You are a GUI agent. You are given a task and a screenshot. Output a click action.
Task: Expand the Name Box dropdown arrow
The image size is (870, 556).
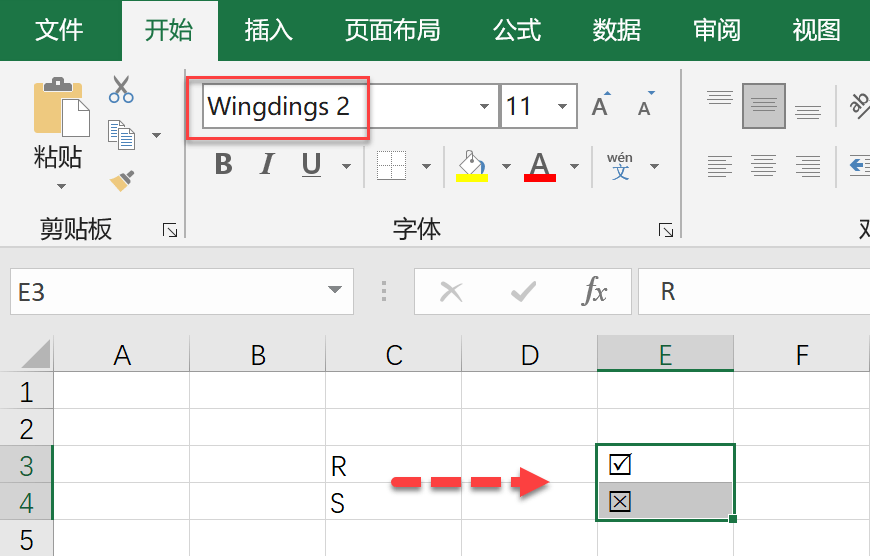(x=335, y=290)
